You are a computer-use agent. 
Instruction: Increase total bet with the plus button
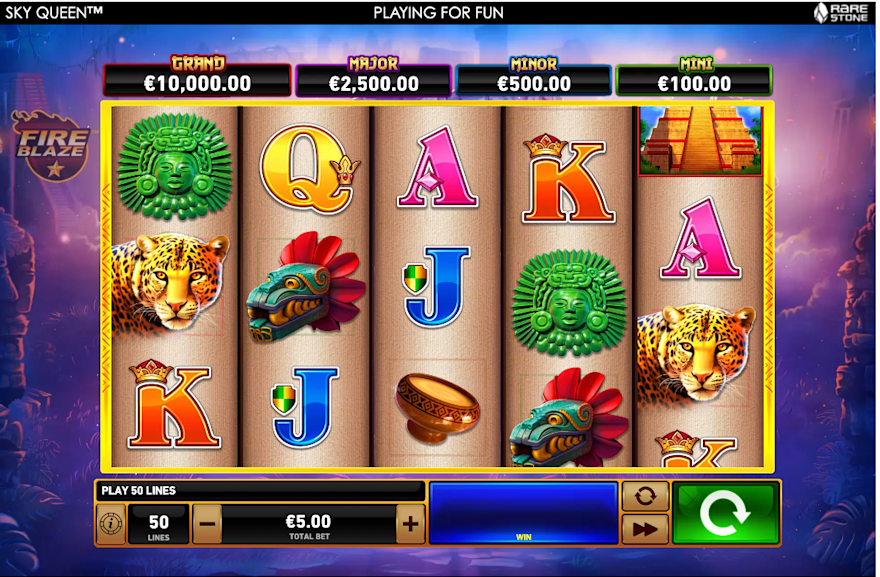click(410, 524)
